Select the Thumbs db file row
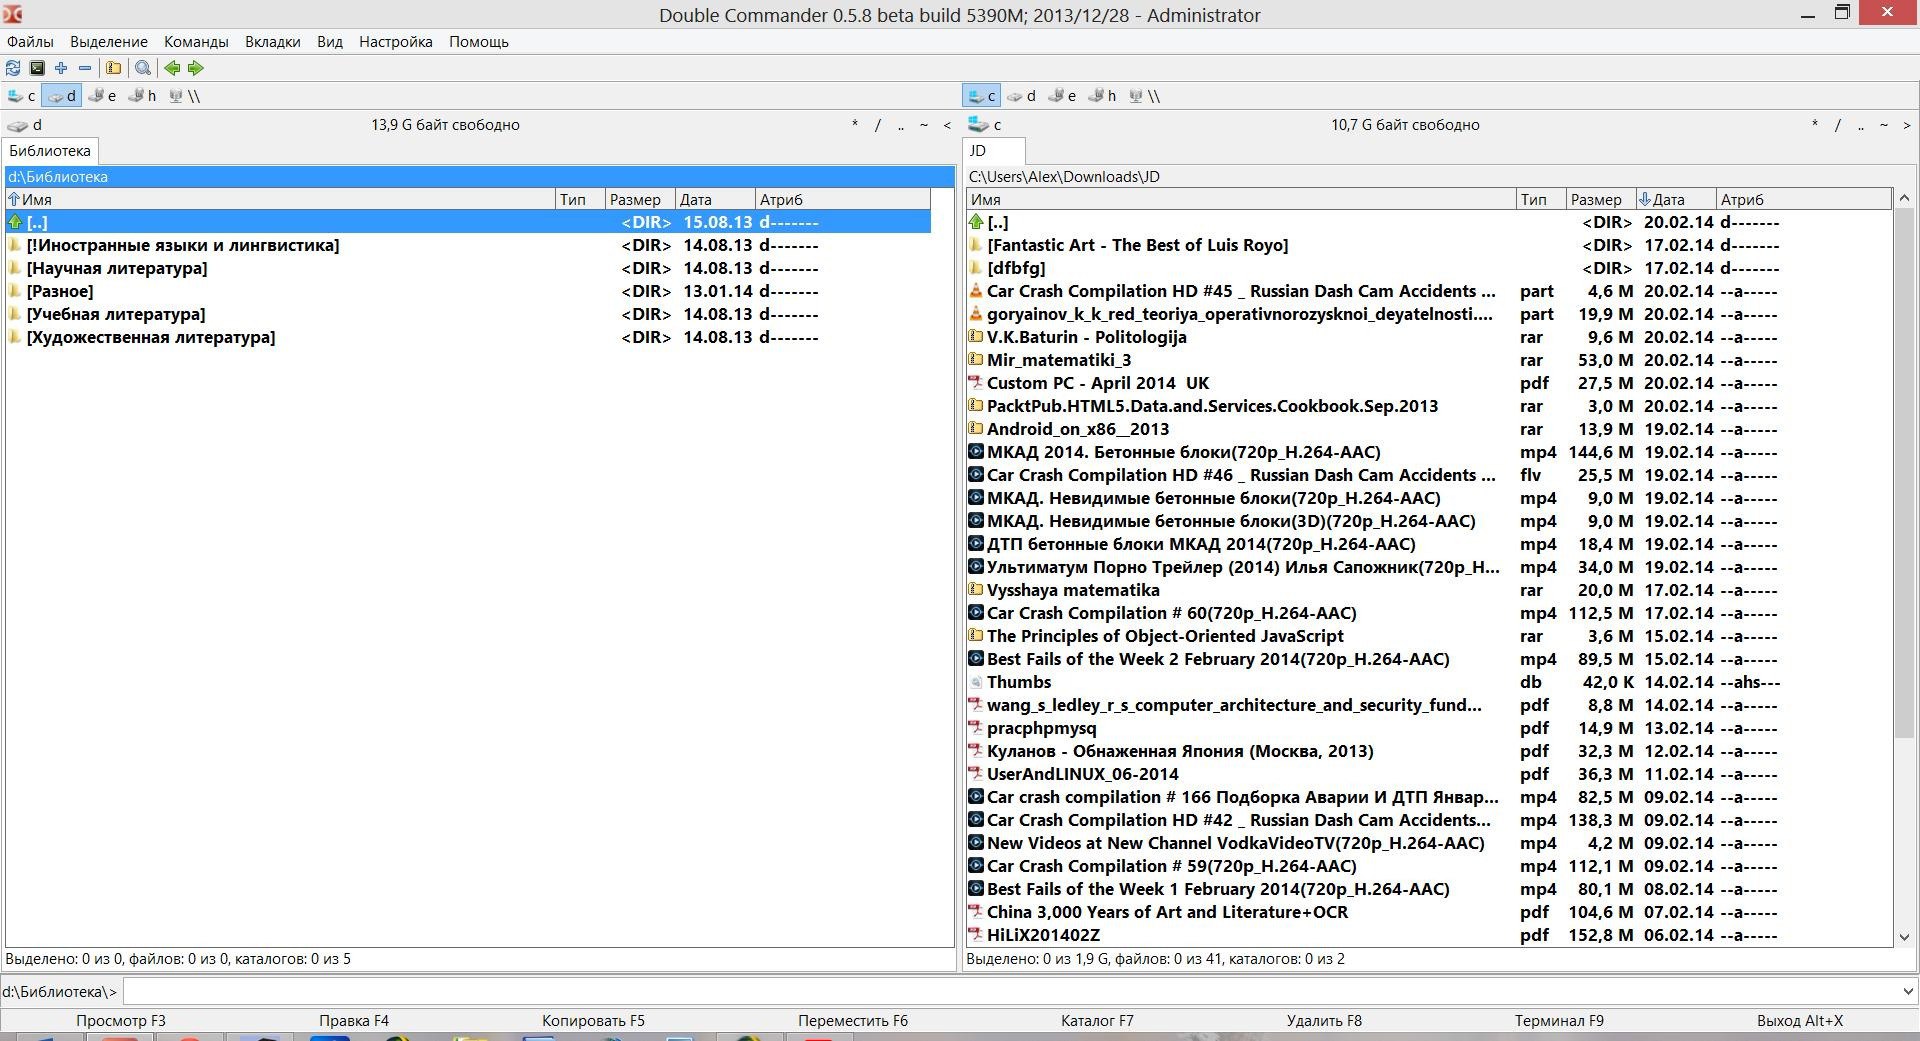The image size is (1920, 1041). click(1429, 682)
